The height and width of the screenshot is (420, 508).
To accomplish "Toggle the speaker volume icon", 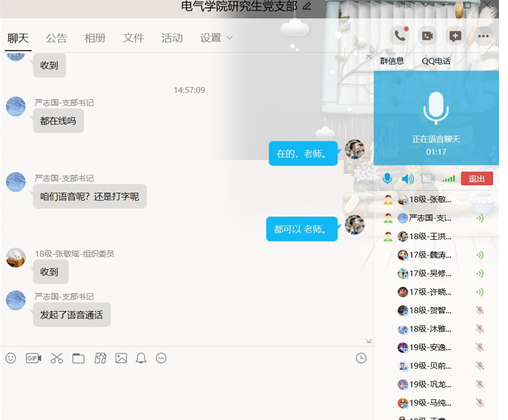I will click(407, 179).
